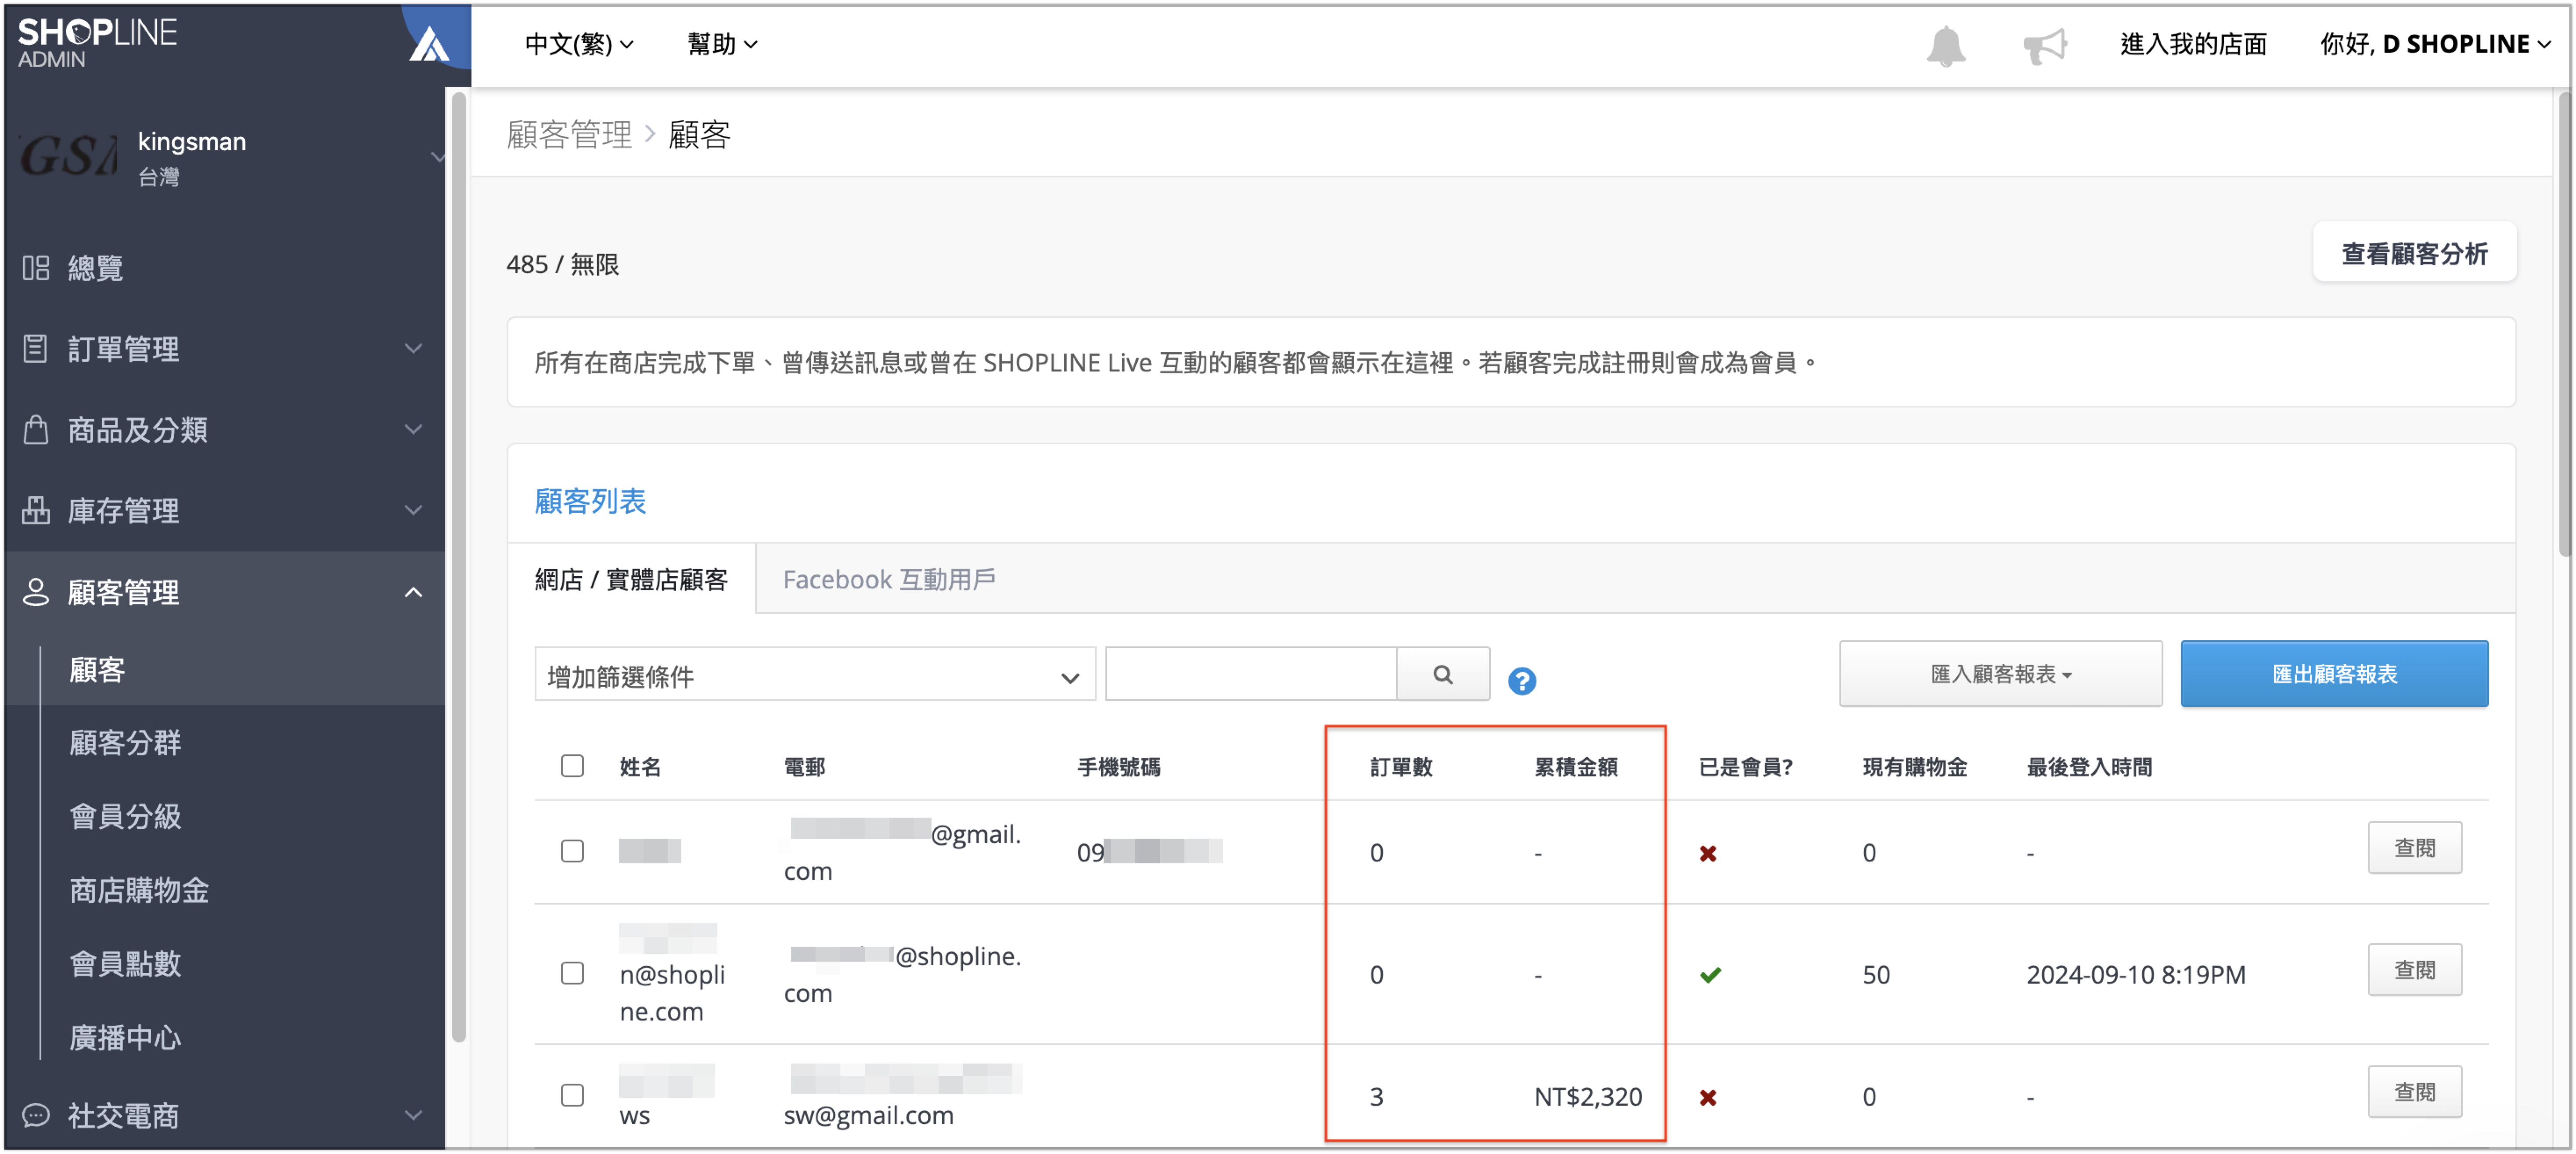2576x1154 pixels.
Task: Click the 手機號碼 column header
Action: click(x=1118, y=767)
